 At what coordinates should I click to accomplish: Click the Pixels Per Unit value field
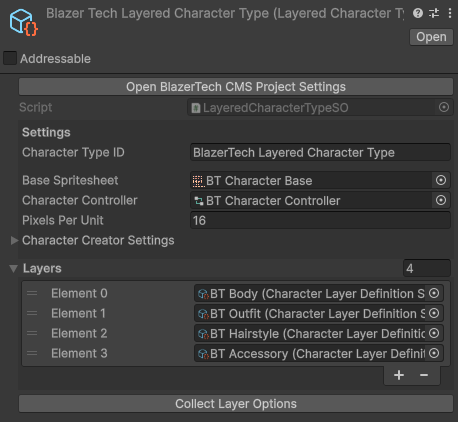coord(320,220)
